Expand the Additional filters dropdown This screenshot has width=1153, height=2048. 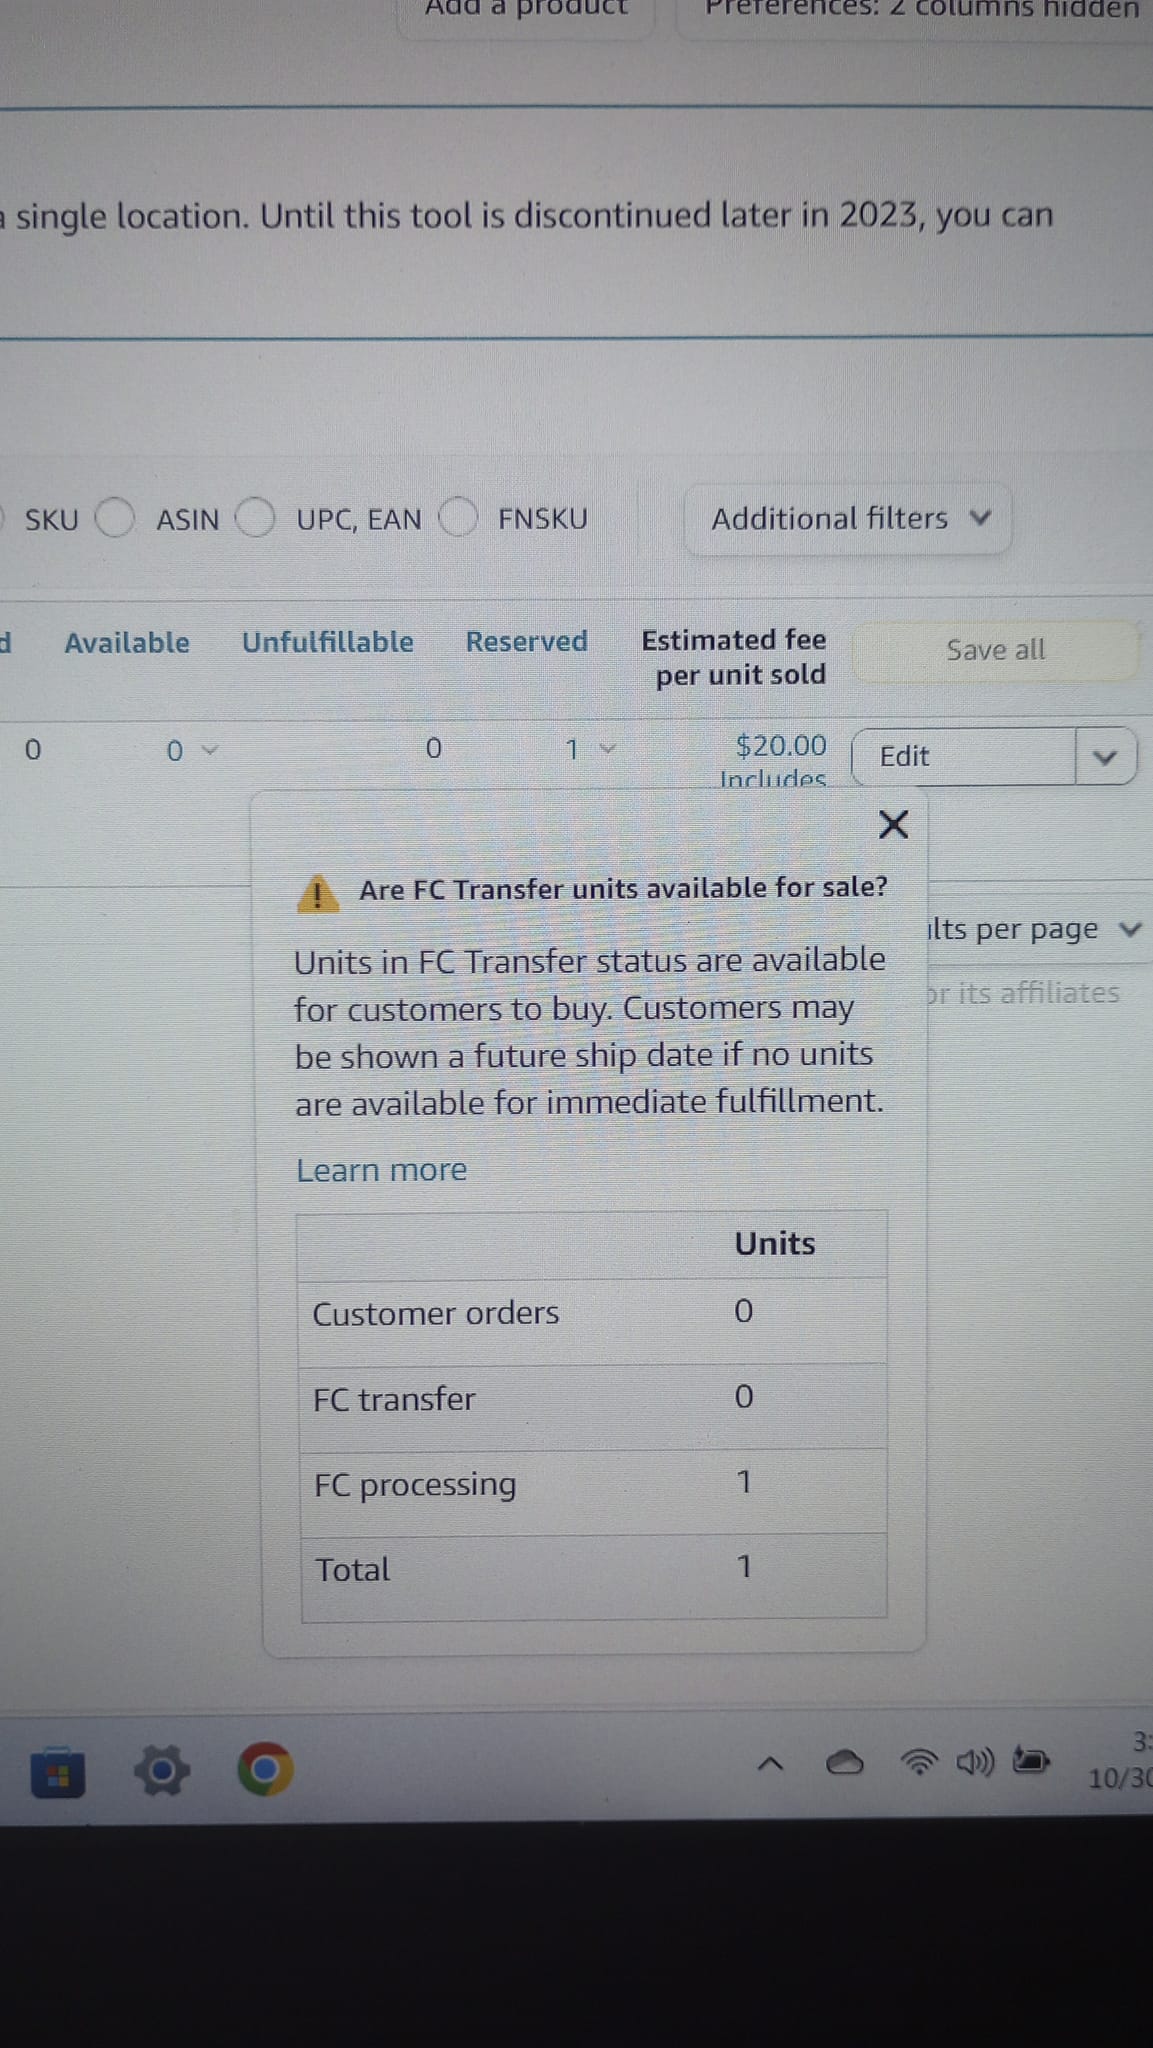(x=848, y=518)
